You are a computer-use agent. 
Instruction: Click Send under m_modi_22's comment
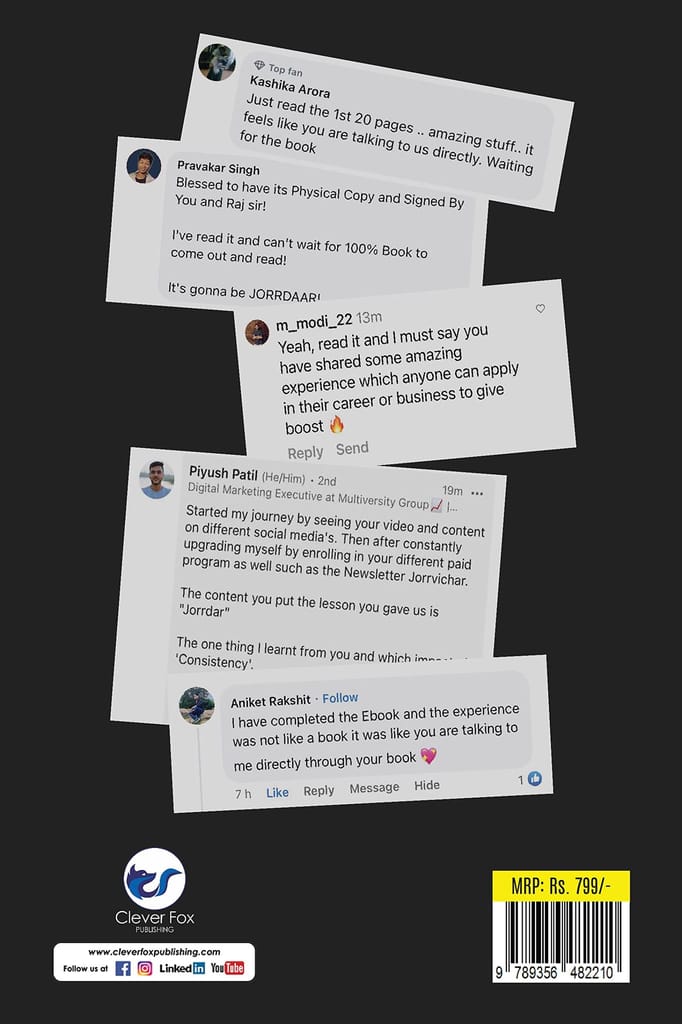(x=352, y=449)
